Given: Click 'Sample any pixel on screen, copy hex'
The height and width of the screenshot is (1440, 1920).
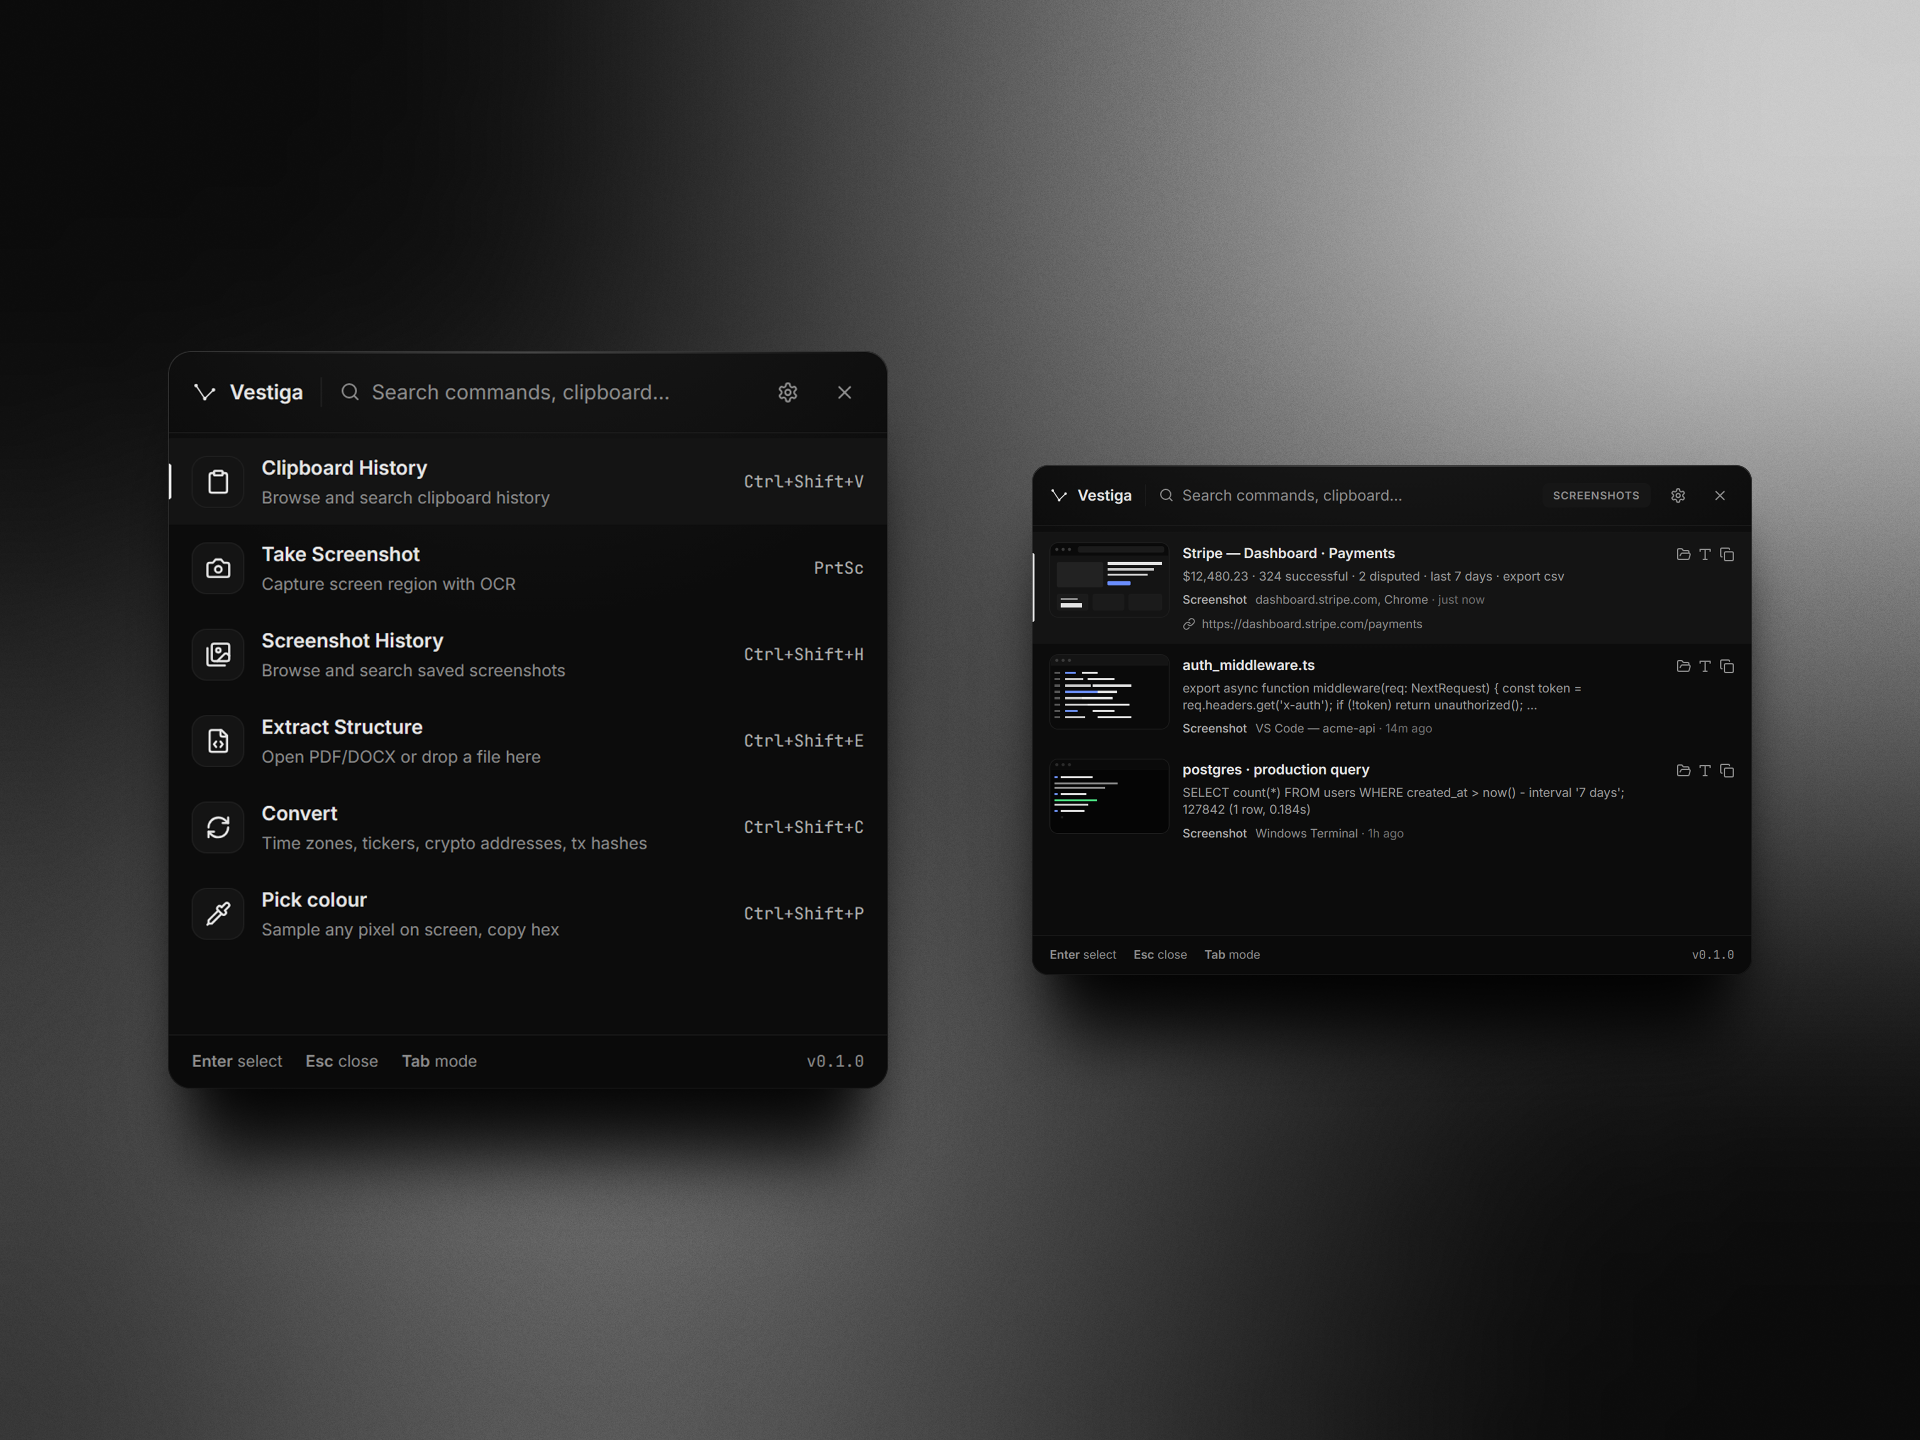Looking at the screenshot, I should coord(410,930).
